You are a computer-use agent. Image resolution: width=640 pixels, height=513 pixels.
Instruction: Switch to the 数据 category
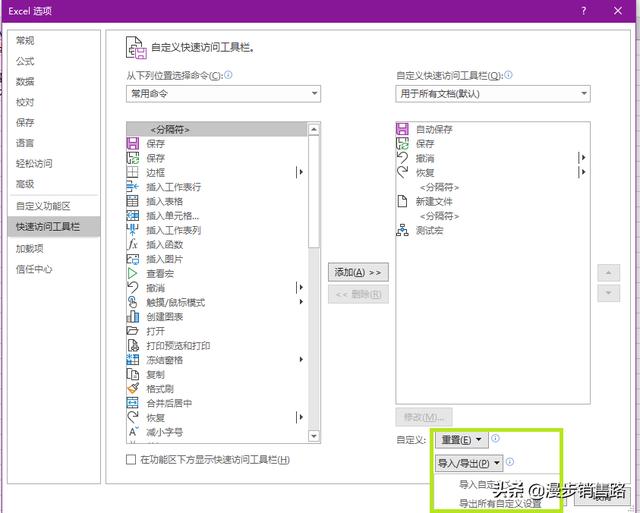(x=53, y=82)
